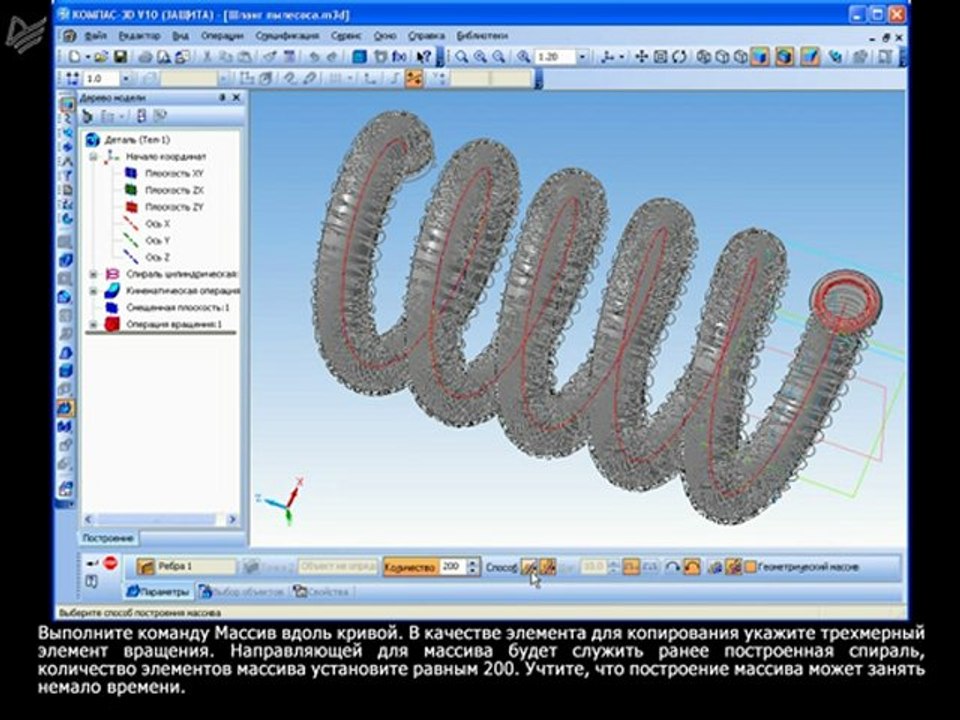Click the quantity field showing 200

(x=452, y=567)
